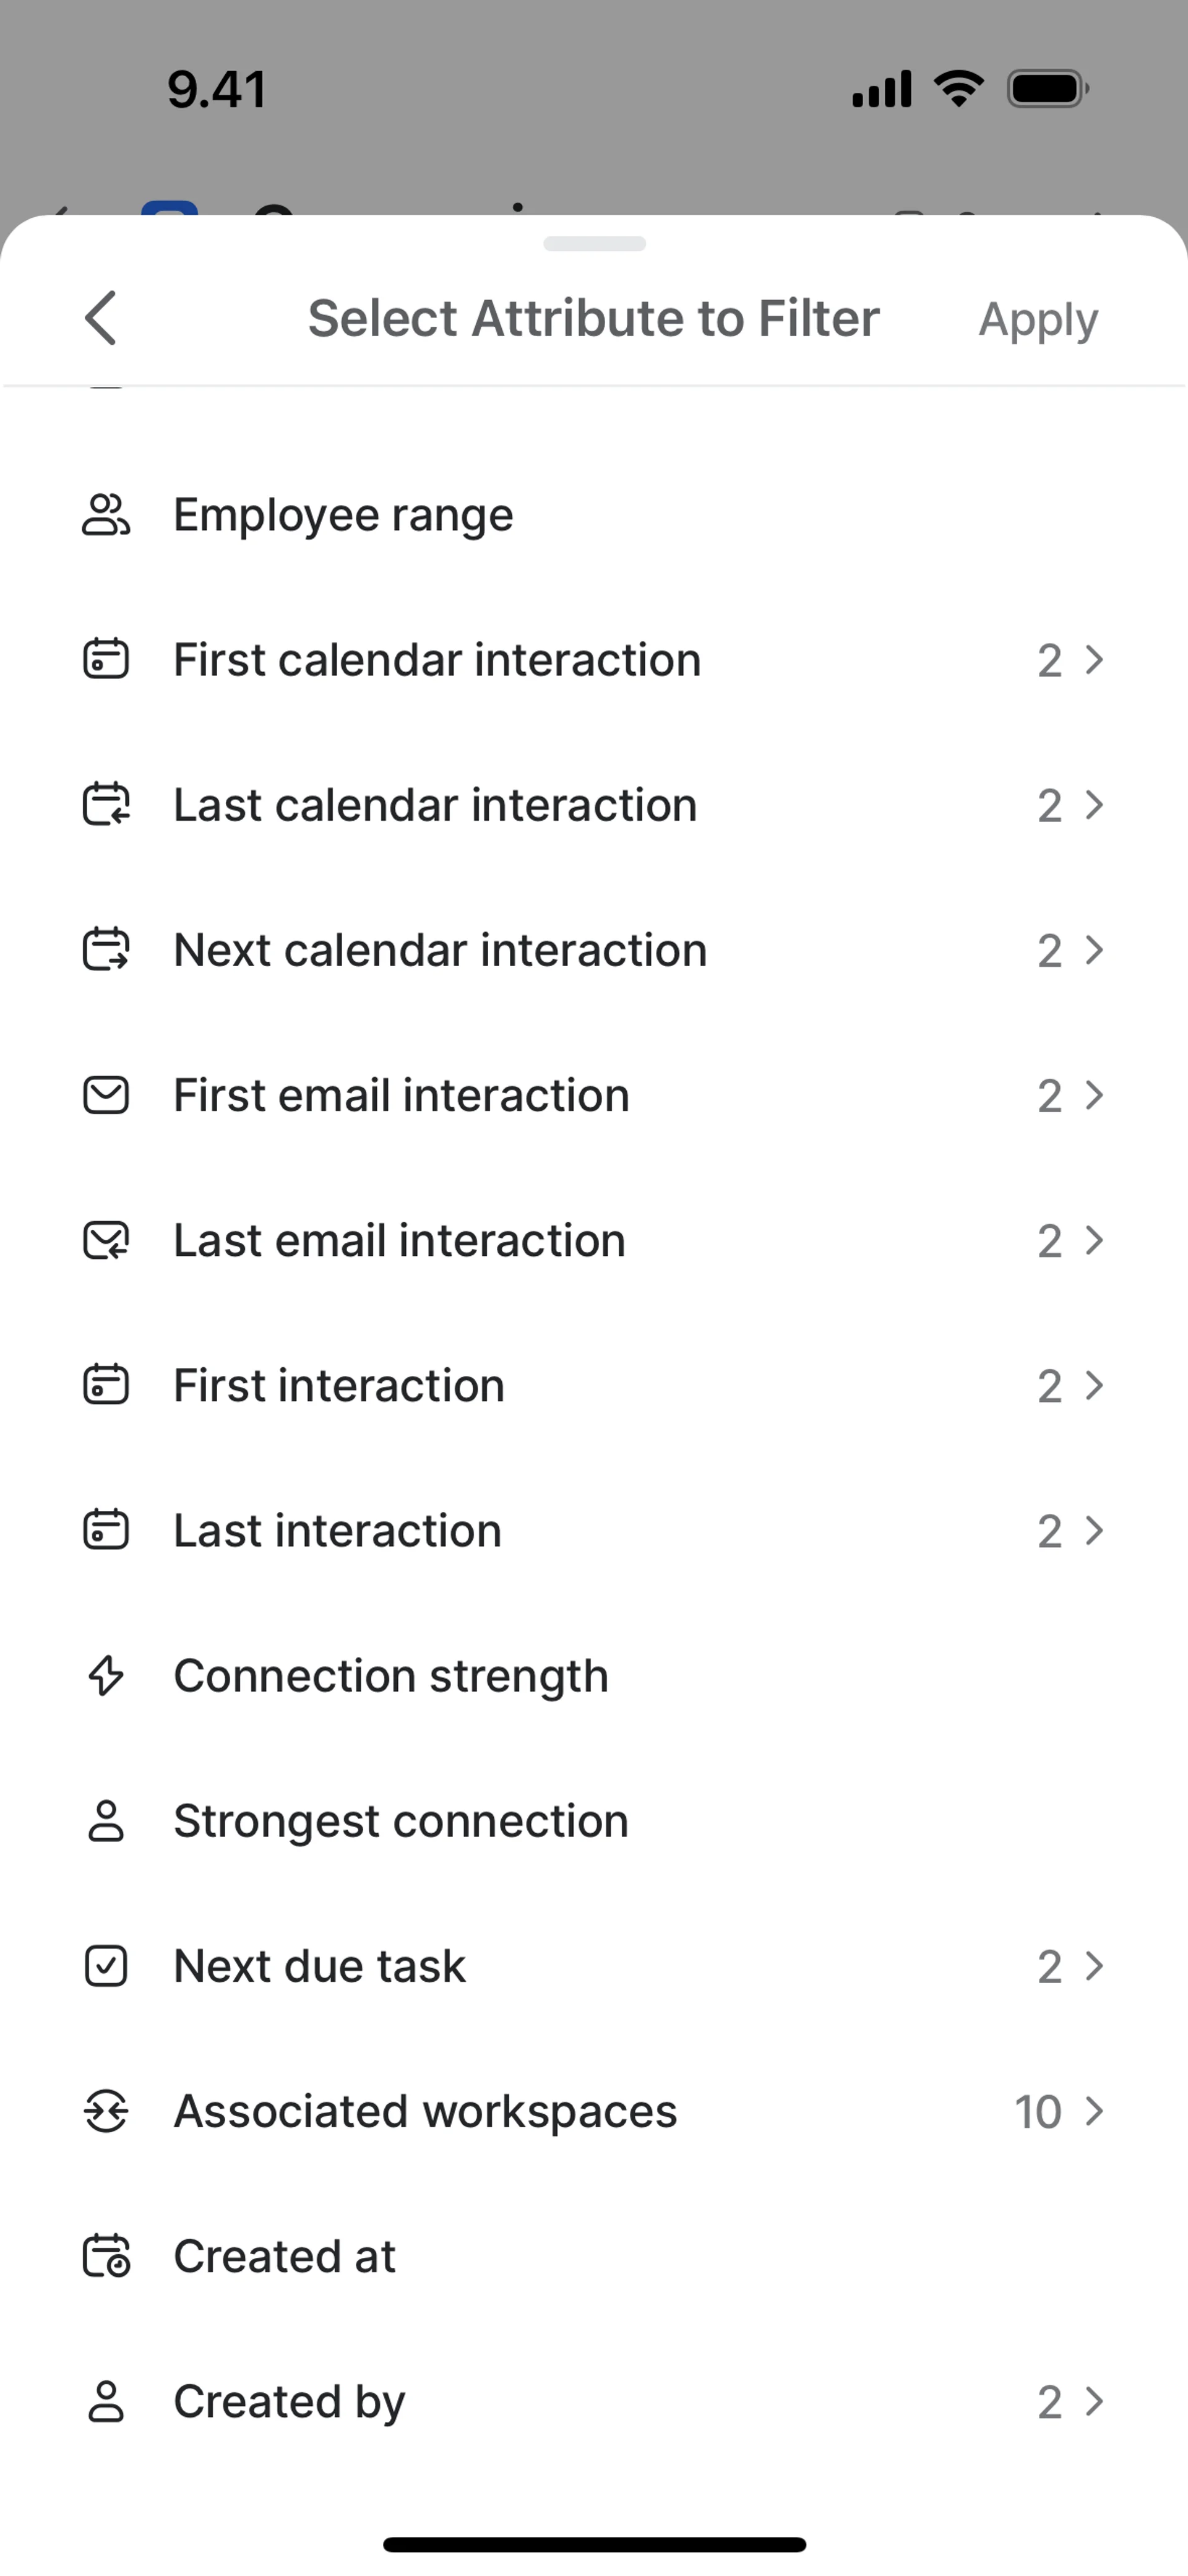The image size is (1188, 2576).
Task: Click the sheet drag handle at top
Action: (x=594, y=244)
